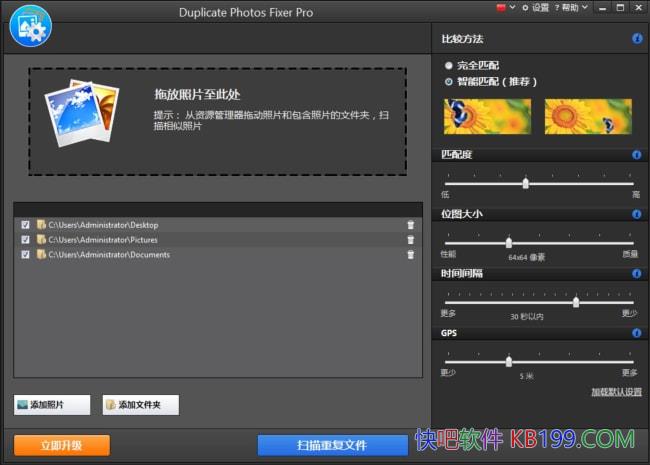The width and height of the screenshot is (650, 465).
Task: Click the 添加照片 button
Action: (52, 405)
